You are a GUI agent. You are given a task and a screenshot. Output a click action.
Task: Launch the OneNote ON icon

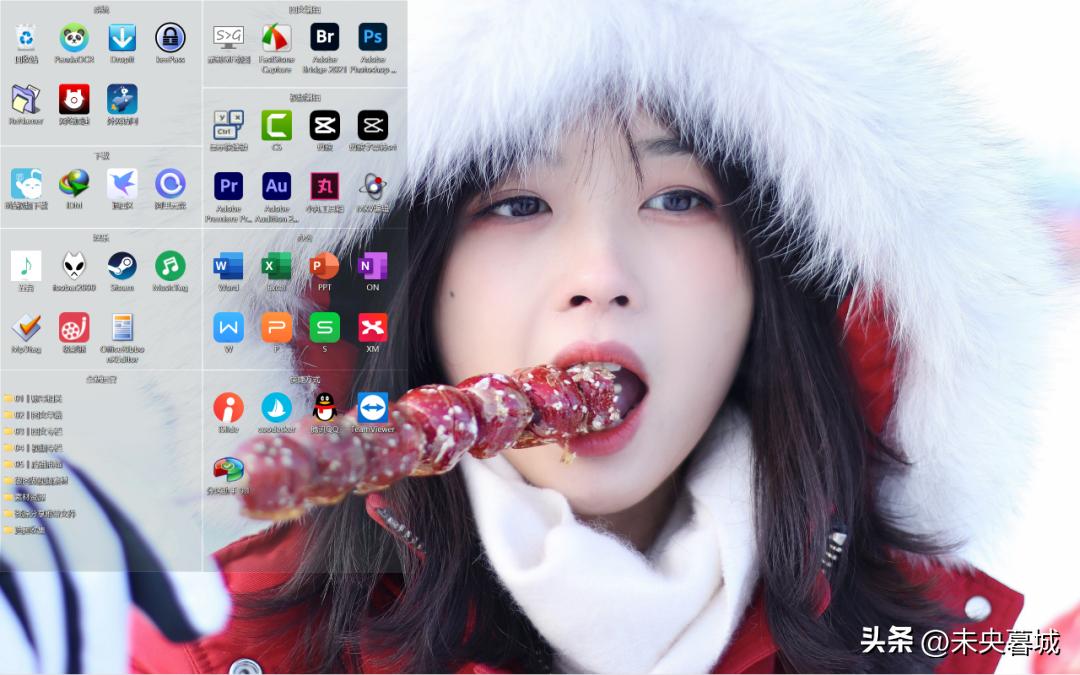pyautogui.click(x=373, y=266)
